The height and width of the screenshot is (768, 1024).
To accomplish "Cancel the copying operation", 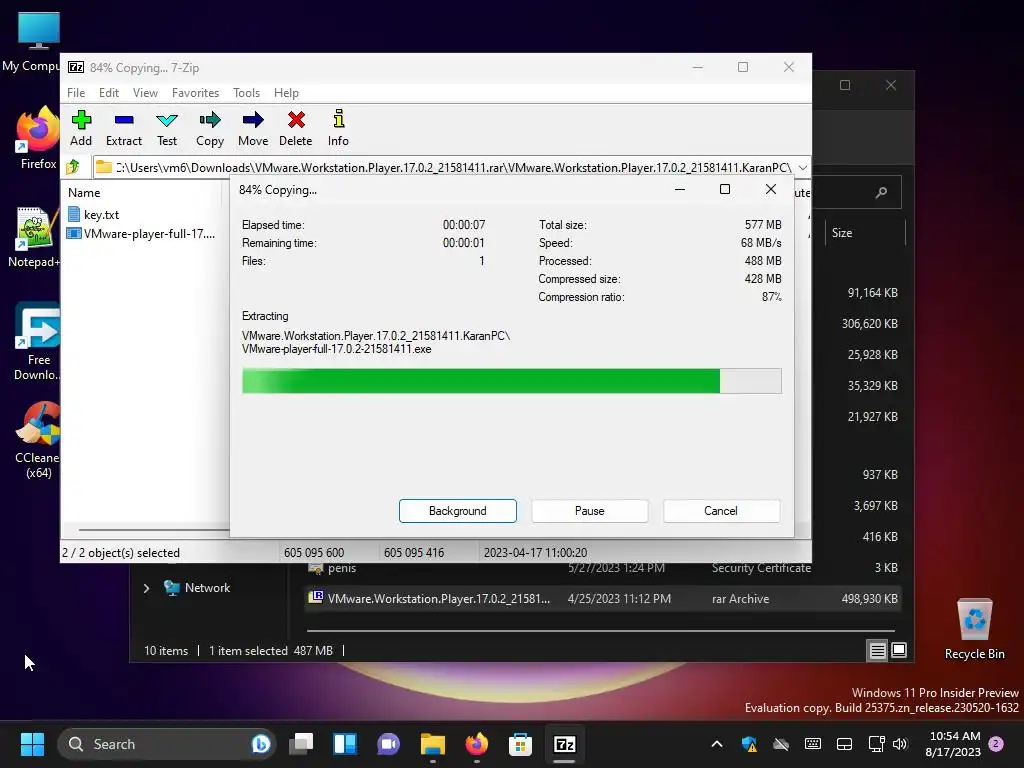I will [721, 511].
